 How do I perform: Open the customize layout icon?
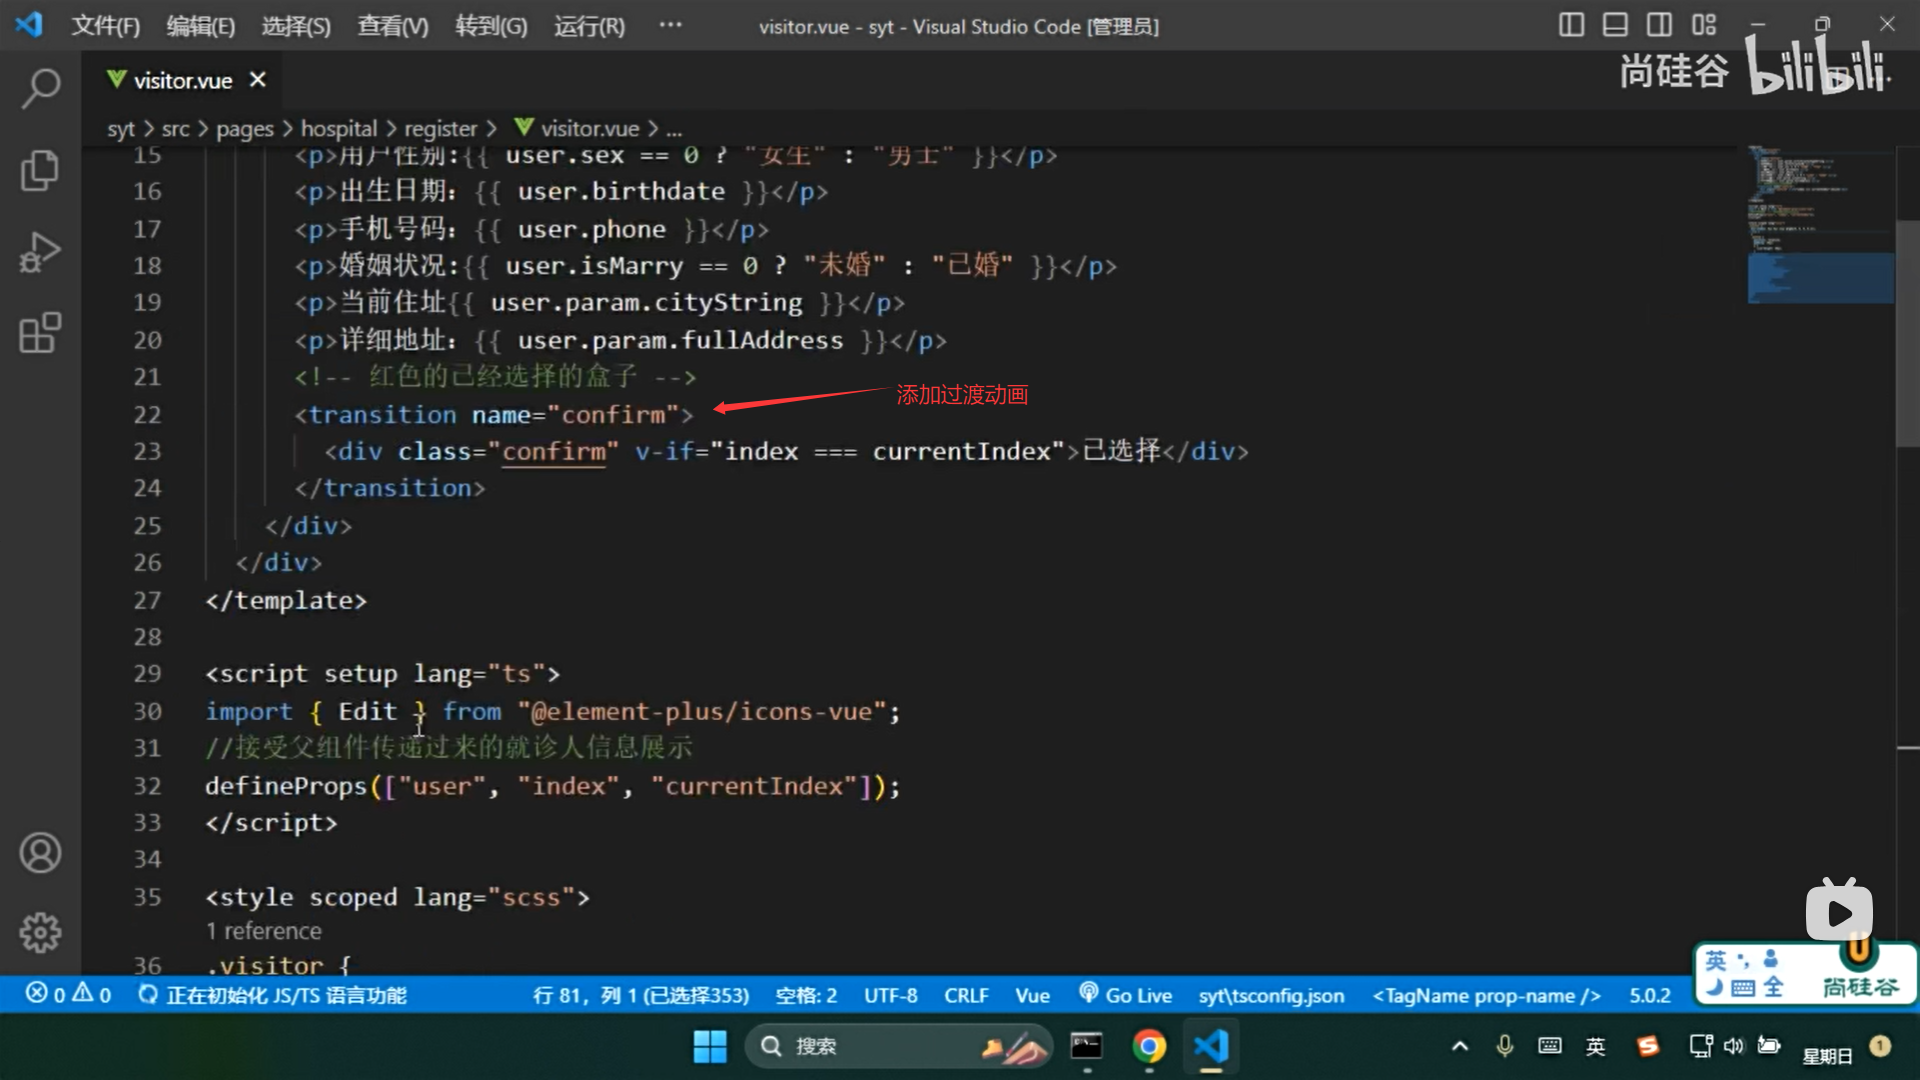click(x=1704, y=25)
